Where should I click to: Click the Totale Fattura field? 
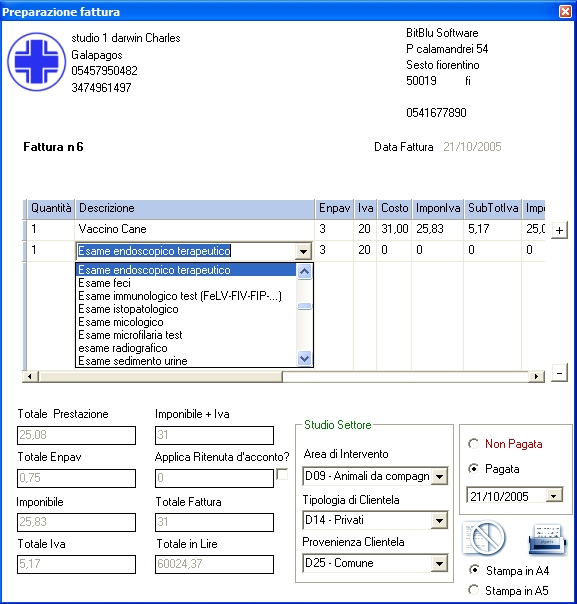tap(214, 522)
